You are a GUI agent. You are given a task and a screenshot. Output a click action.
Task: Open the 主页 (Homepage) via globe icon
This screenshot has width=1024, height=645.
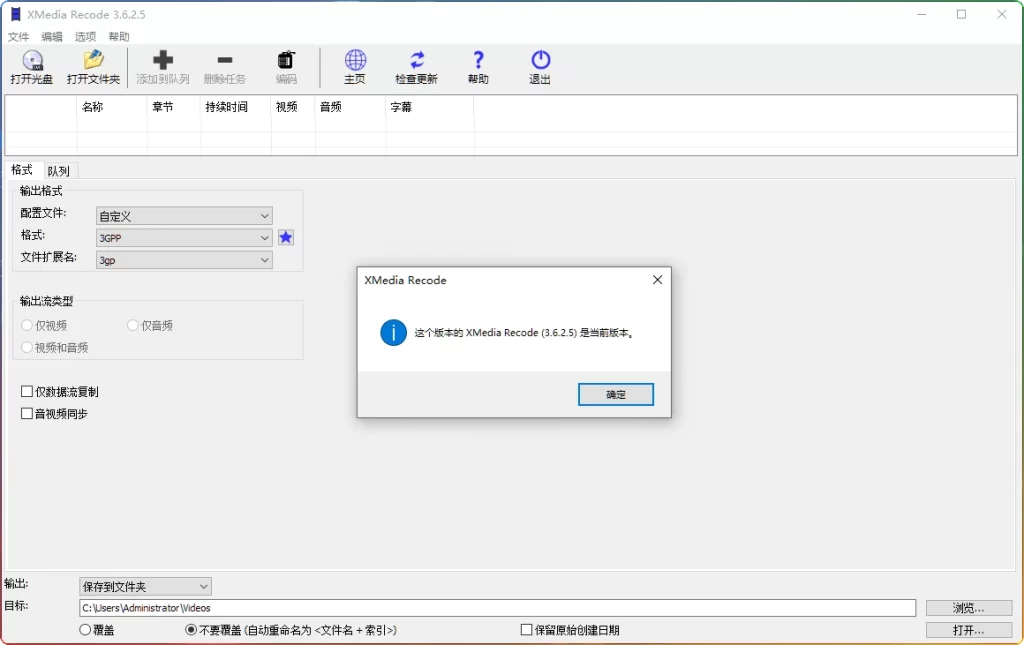354,66
